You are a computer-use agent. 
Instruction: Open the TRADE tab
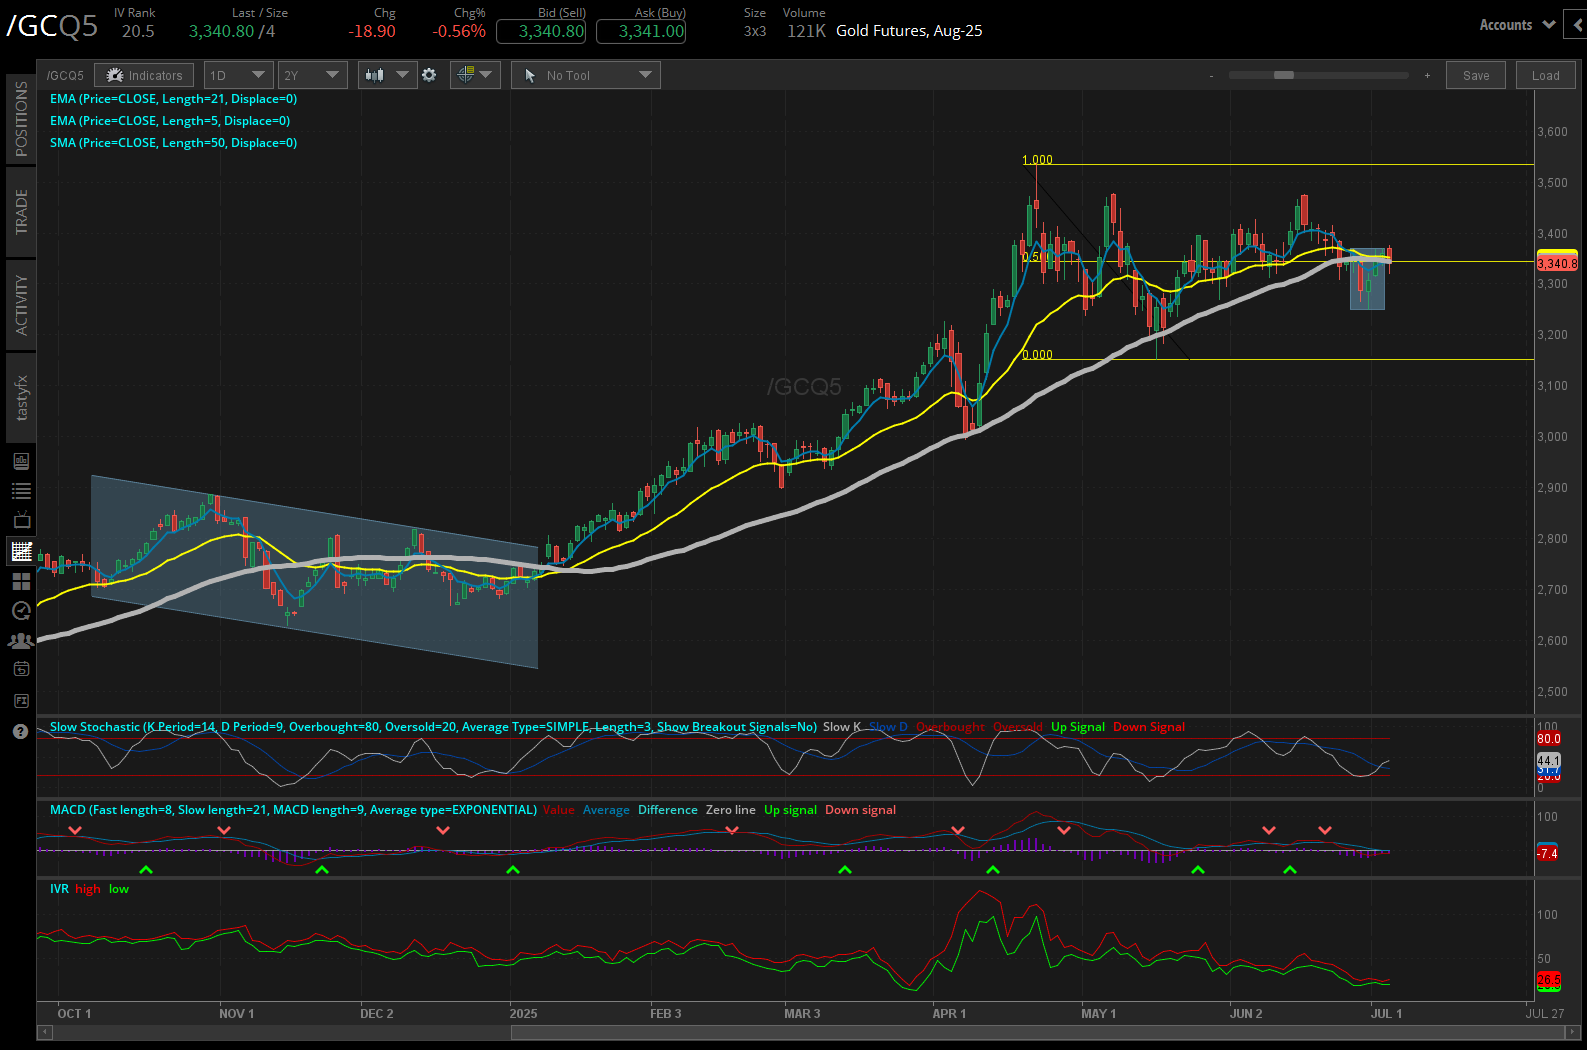[x=21, y=212]
